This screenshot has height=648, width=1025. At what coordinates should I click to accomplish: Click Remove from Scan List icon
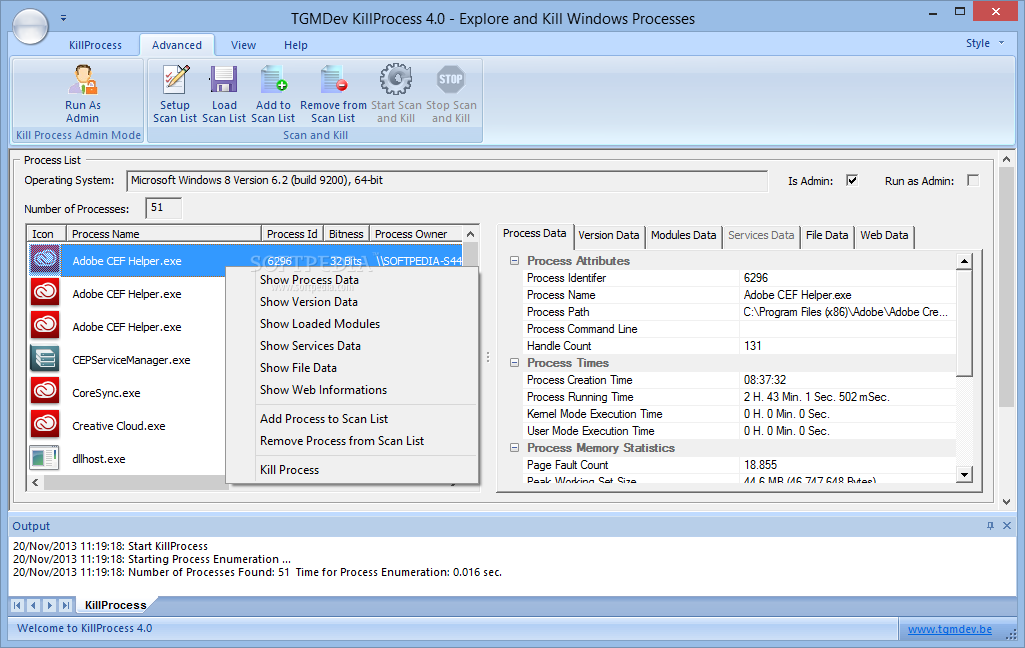[x=333, y=80]
